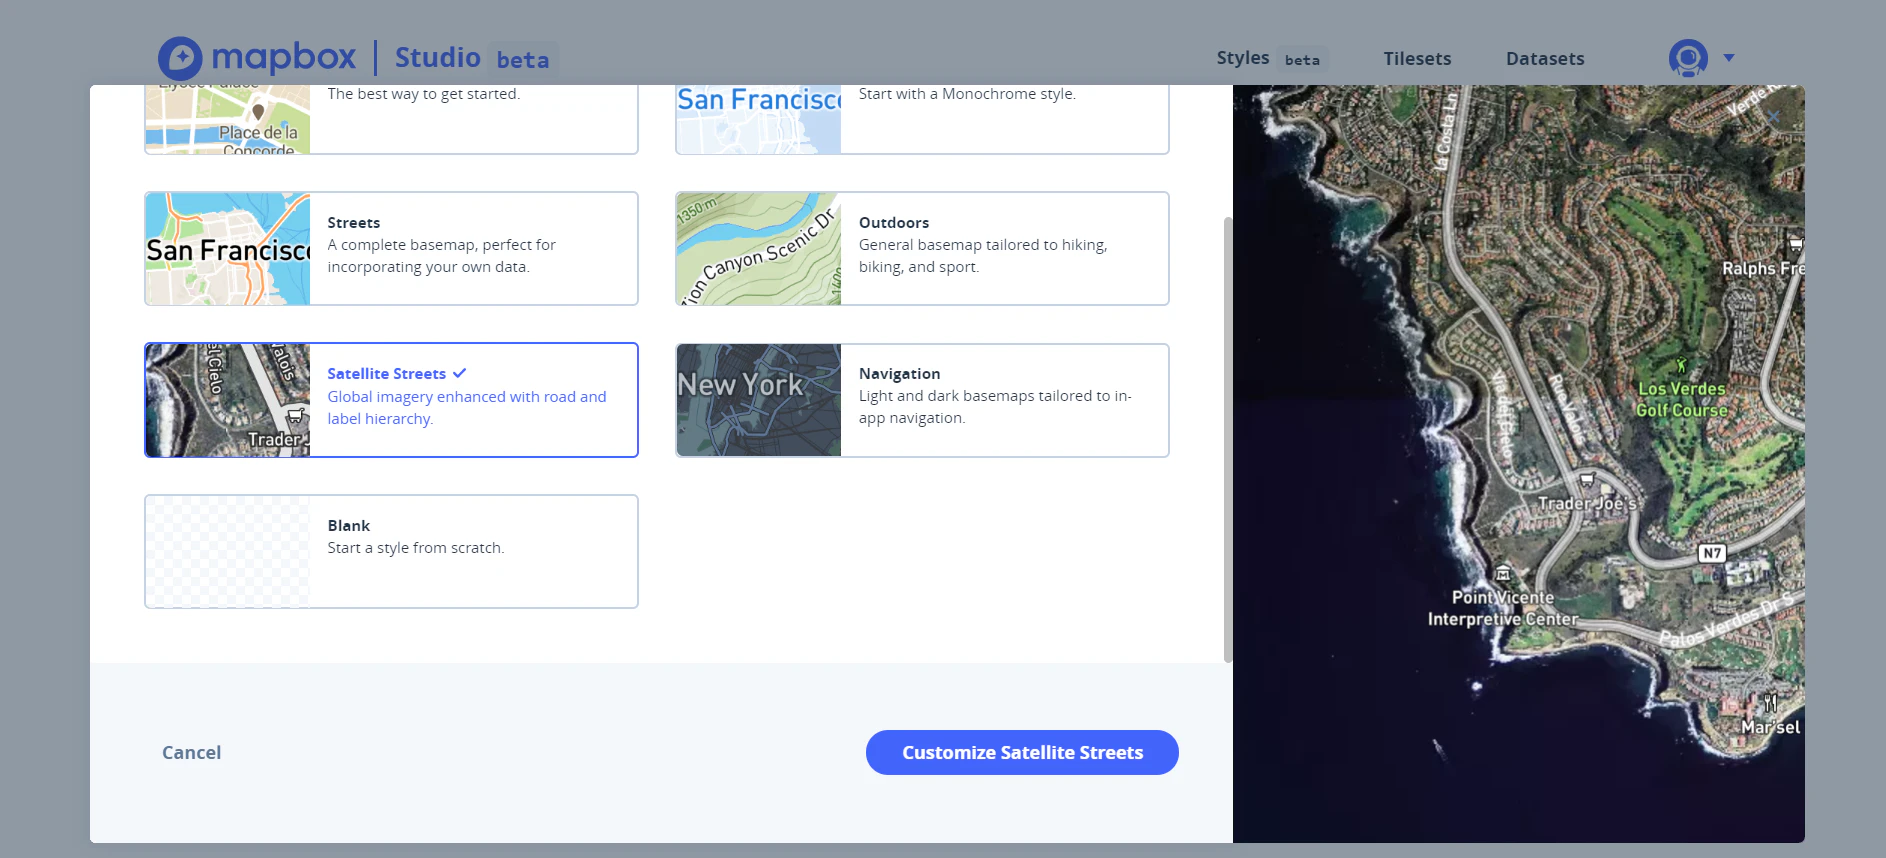
Task: Click the Studio title link
Action: (437, 58)
